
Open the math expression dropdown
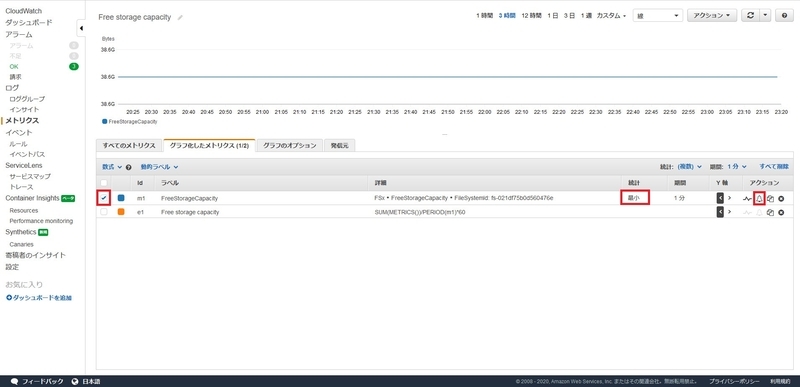112,167
